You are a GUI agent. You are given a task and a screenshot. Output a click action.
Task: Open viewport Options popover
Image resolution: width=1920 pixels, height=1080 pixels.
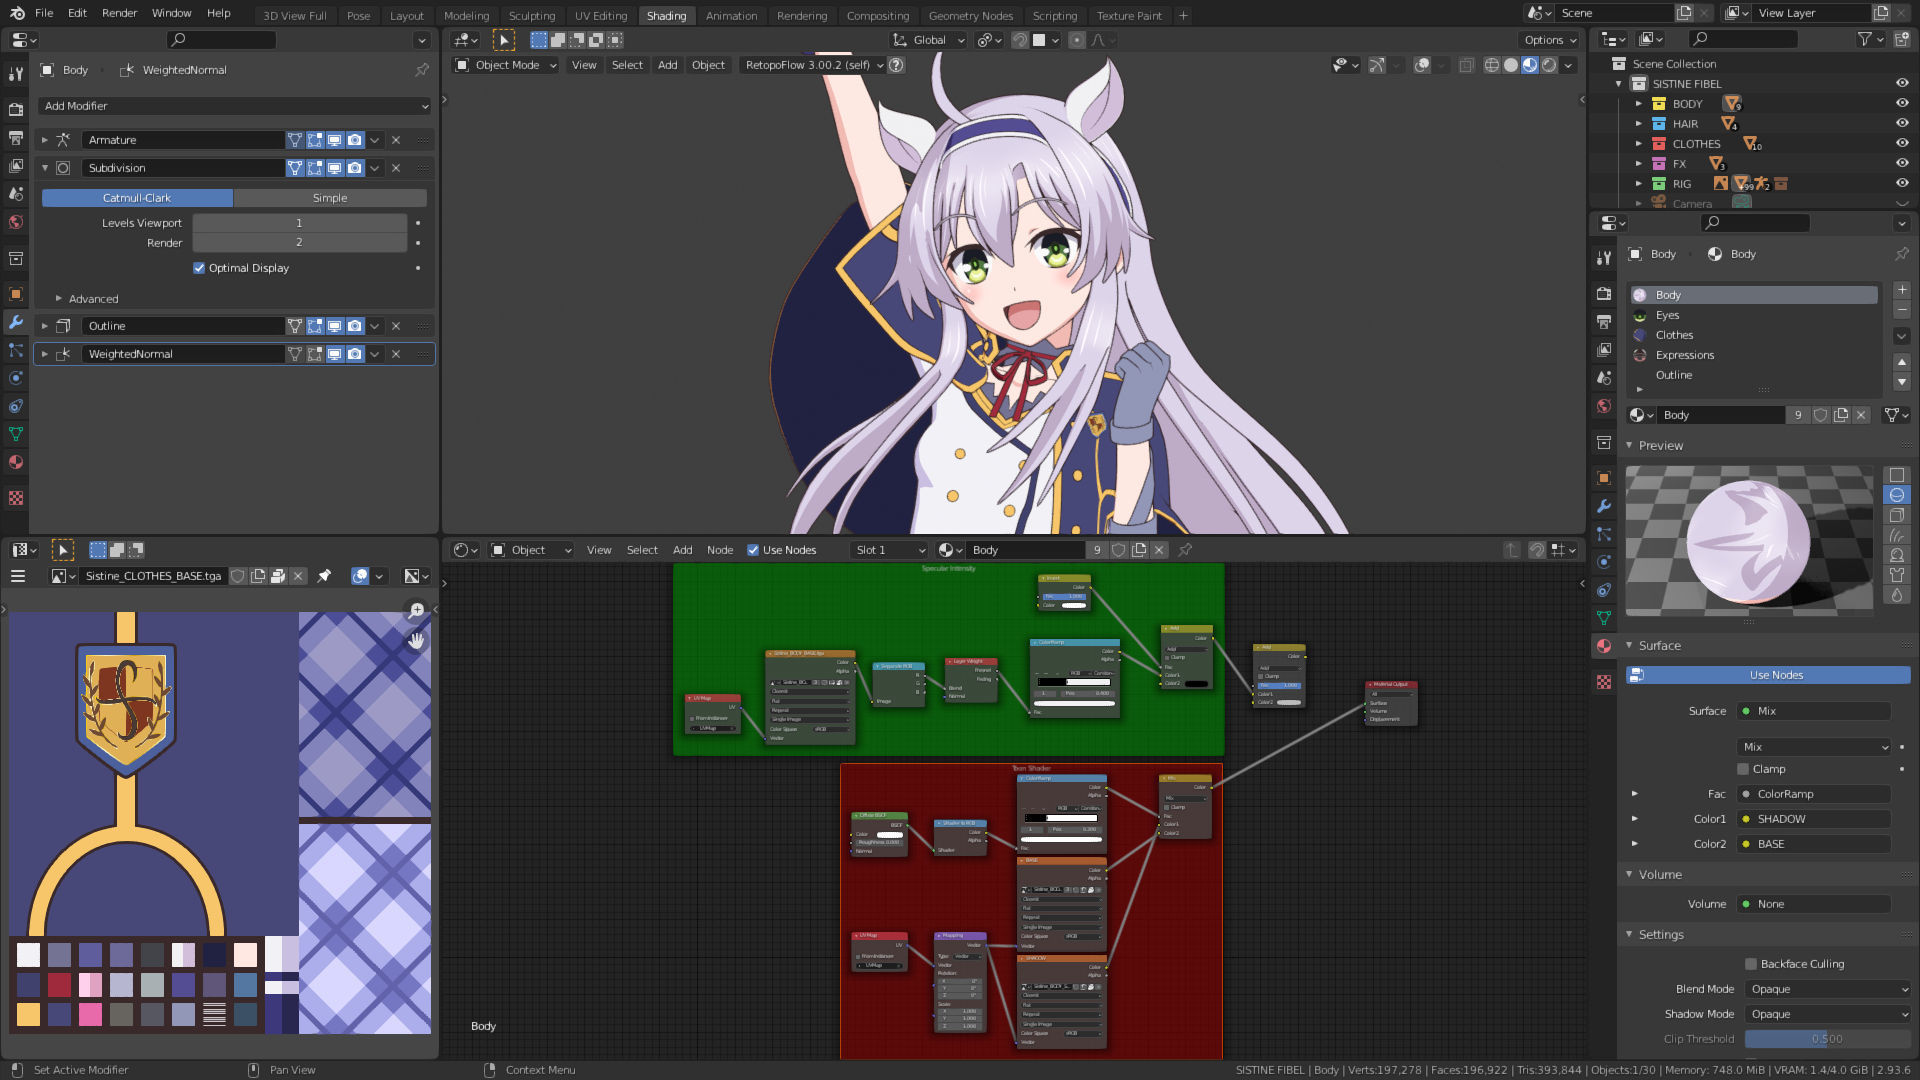point(1549,40)
